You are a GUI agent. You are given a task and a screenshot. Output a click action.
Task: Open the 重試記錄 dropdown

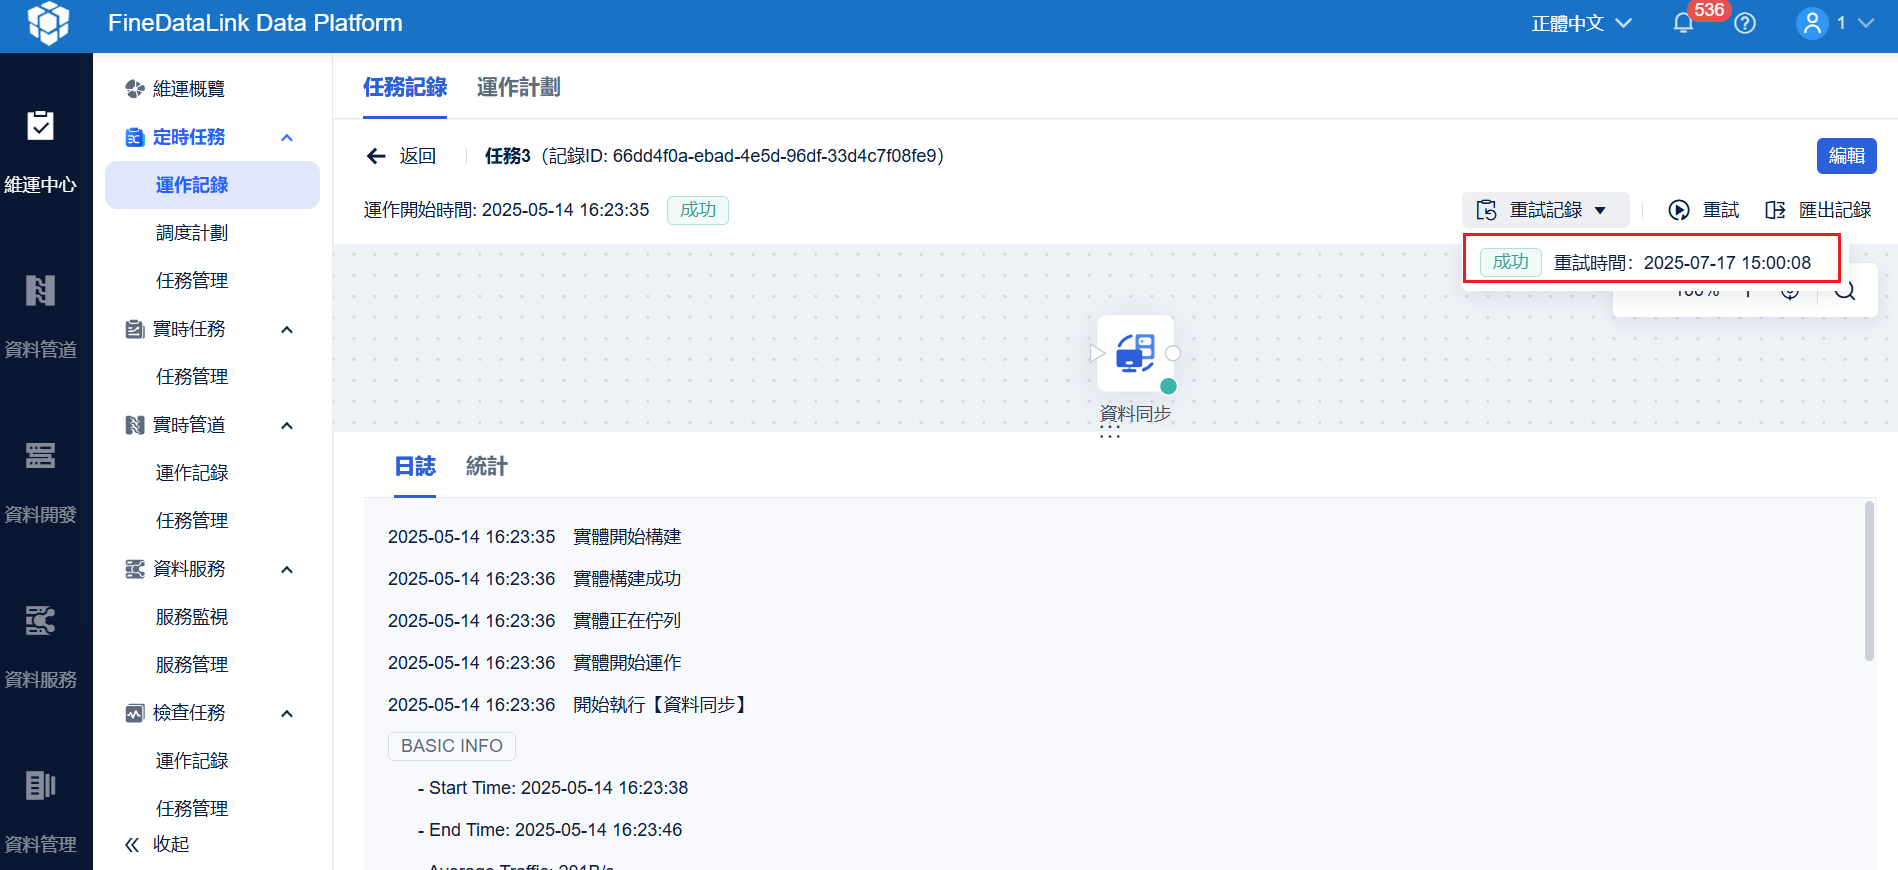click(1546, 210)
